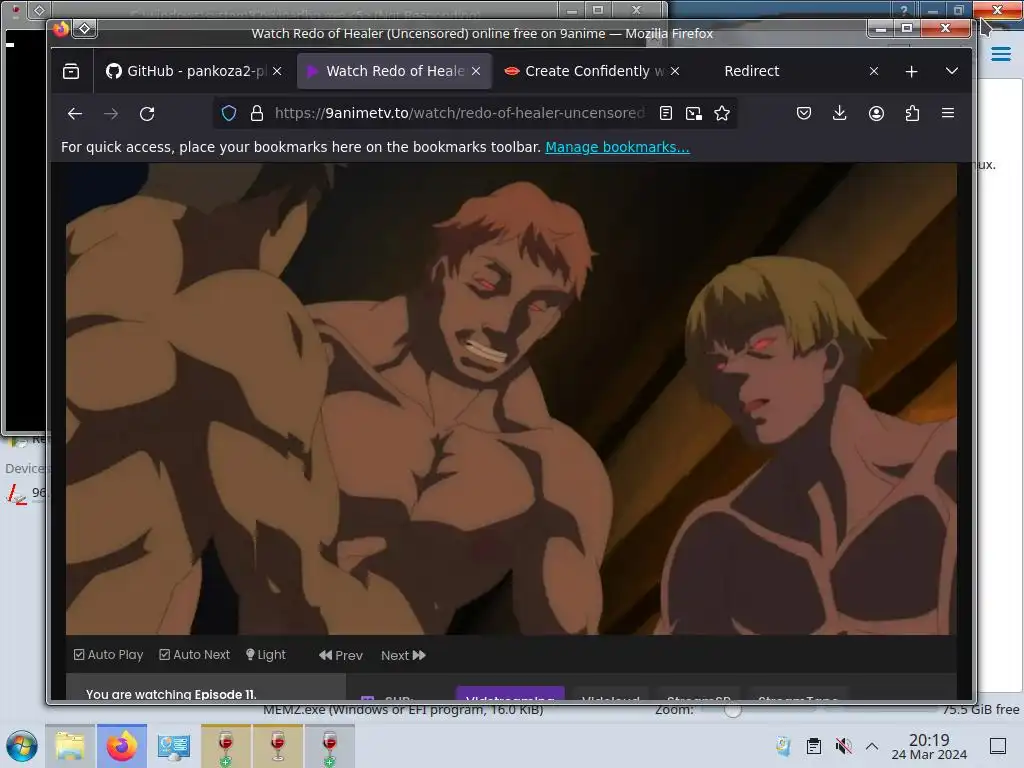Viewport: 1024px width, 768px height.
Task: Bookmark this page with the star
Action: pyautogui.click(x=722, y=114)
